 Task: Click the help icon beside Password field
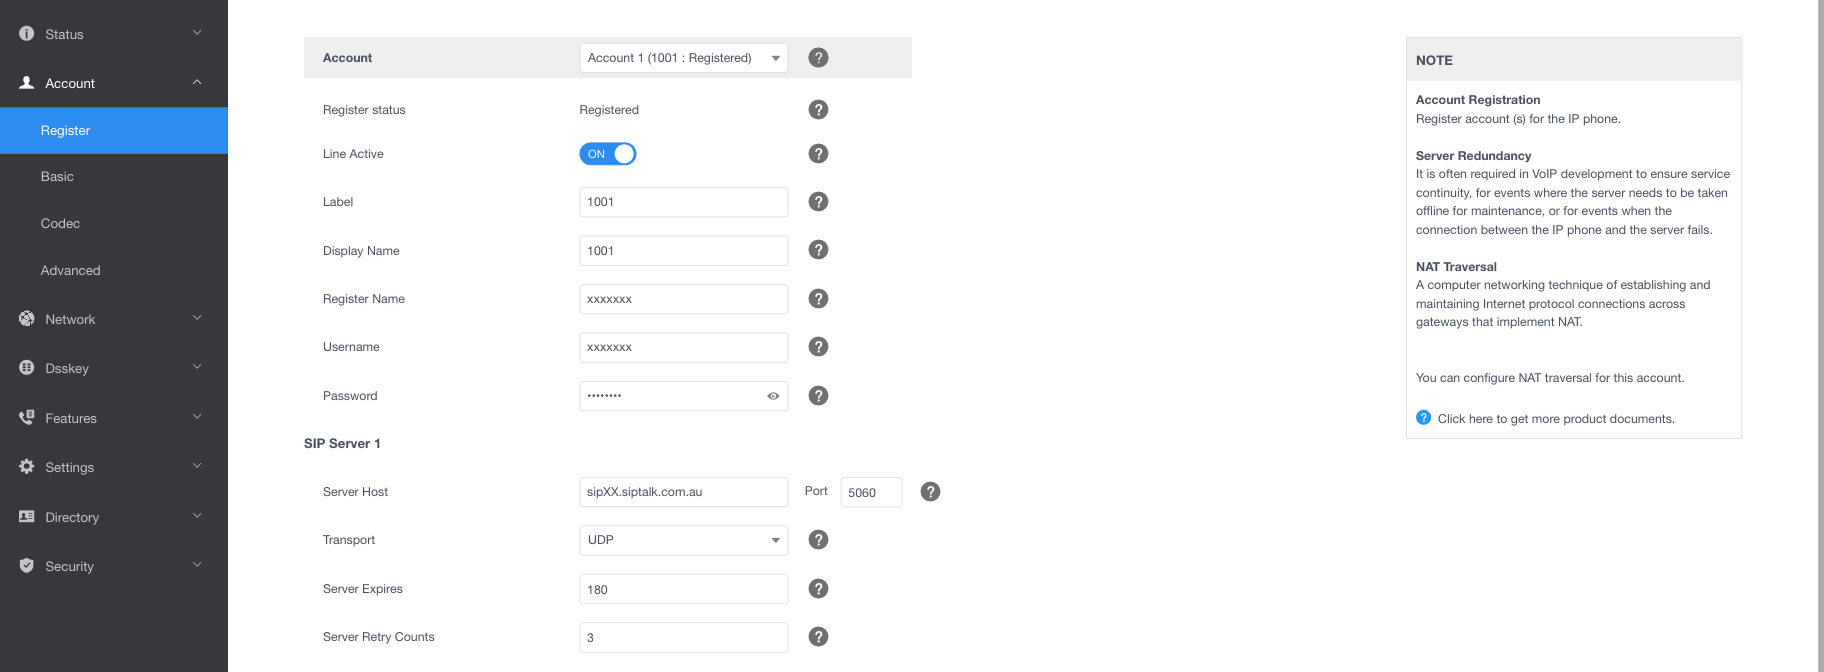(x=818, y=396)
